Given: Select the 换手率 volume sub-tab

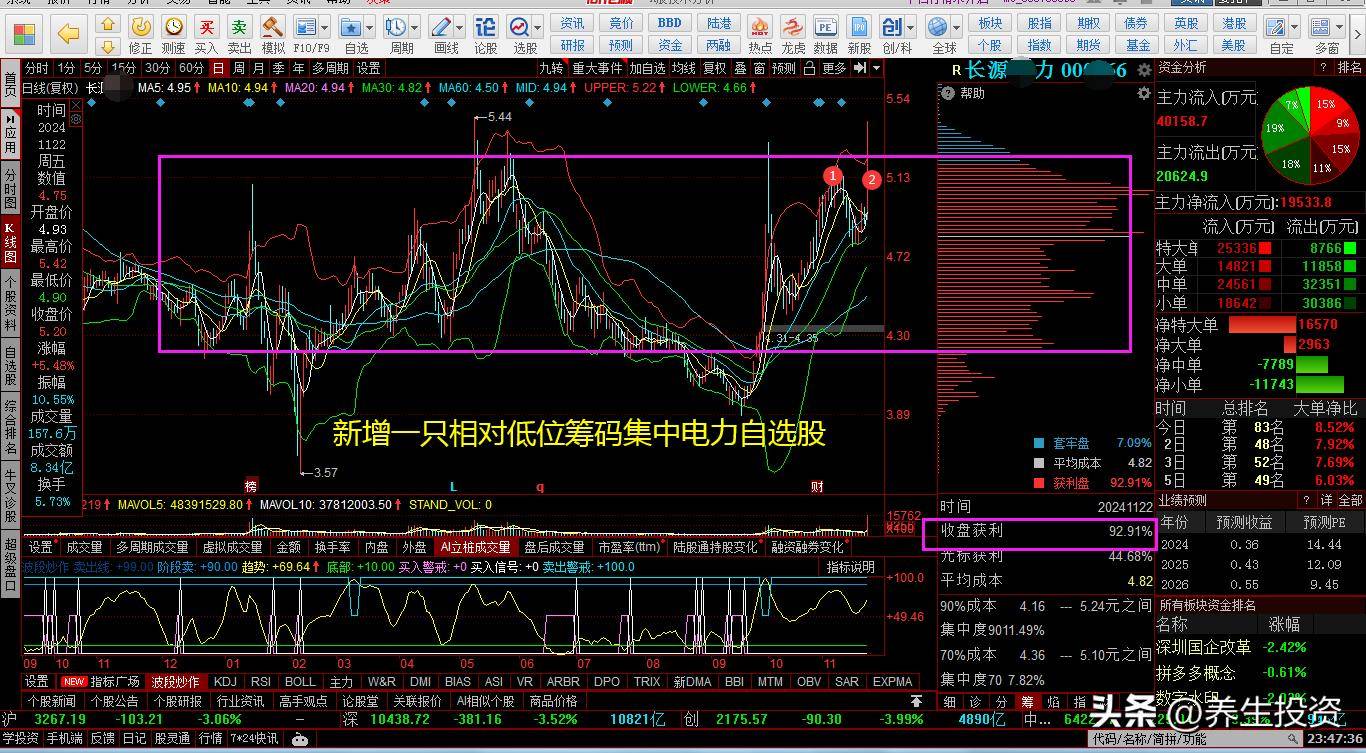Looking at the screenshot, I should pyautogui.click(x=332, y=547).
